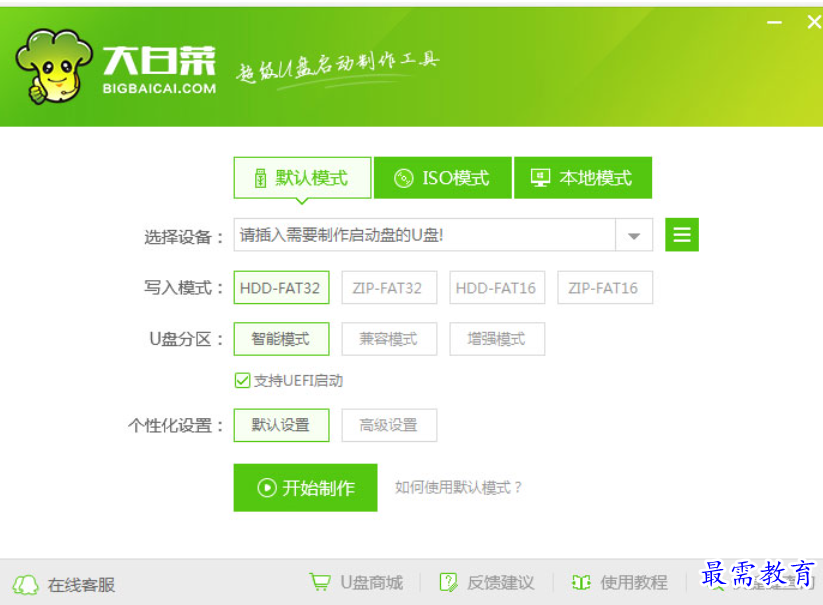Click the USB drive icon on 默认模式
This screenshot has width=823, height=605.
pyautogui.click(x=260, y=178)
